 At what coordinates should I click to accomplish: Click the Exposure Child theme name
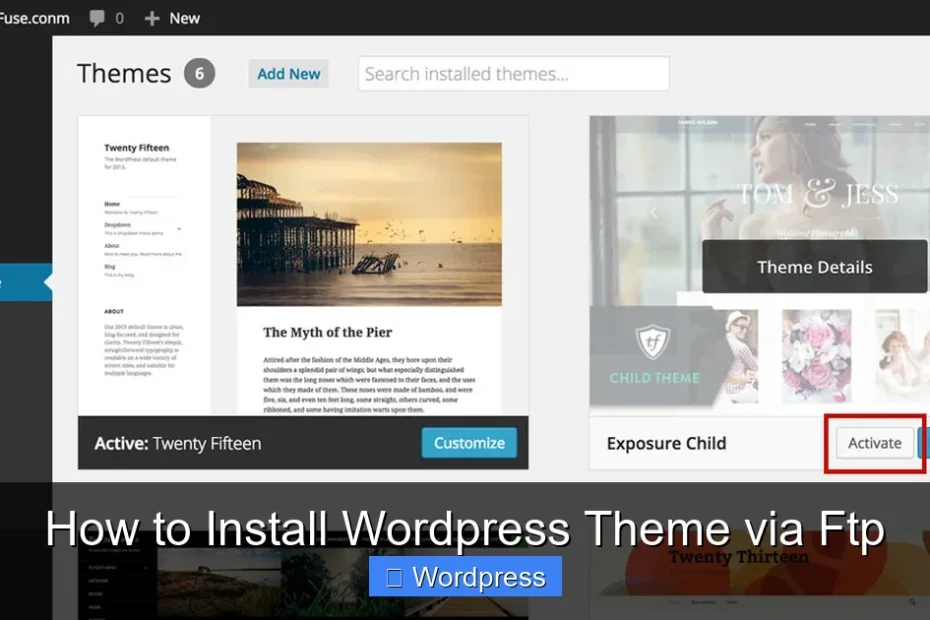(666, 443)
